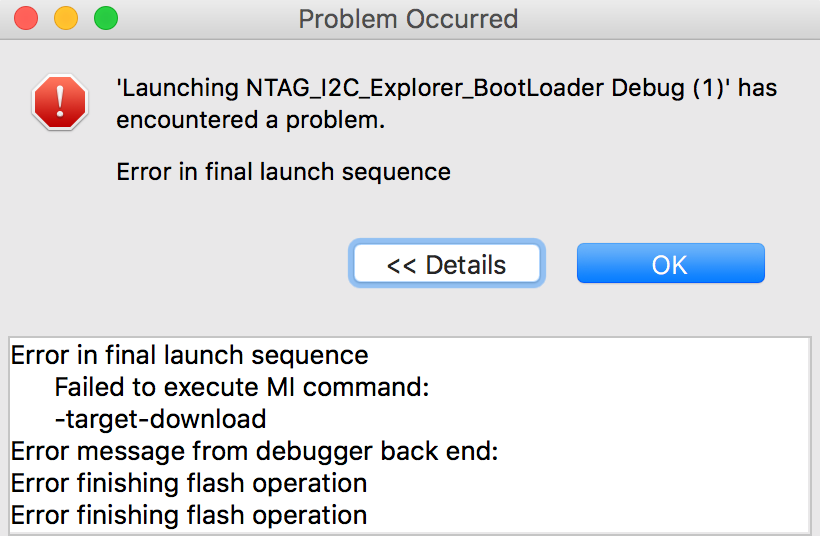
Task: Click the red error exclamation icon
Action: coord(60,103)
